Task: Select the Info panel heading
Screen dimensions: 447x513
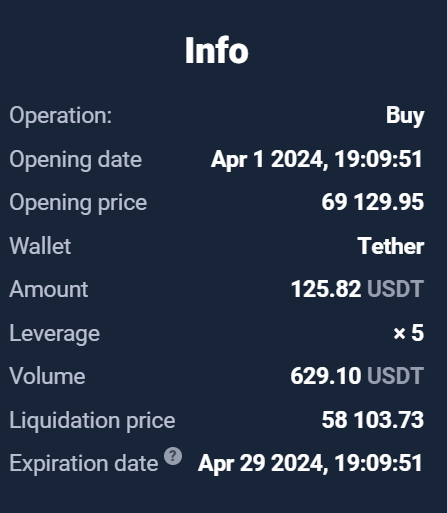Action: click(x=217, y=51)
